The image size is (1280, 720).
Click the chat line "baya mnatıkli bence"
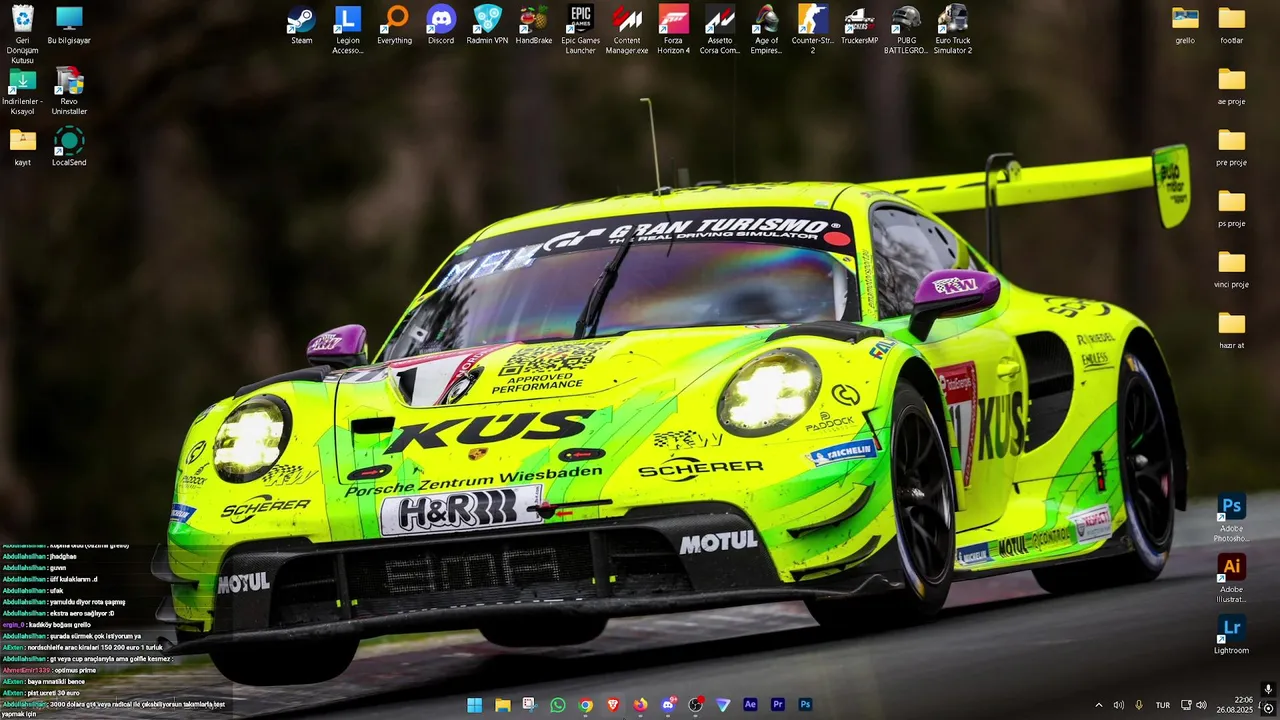click(56, 681)
